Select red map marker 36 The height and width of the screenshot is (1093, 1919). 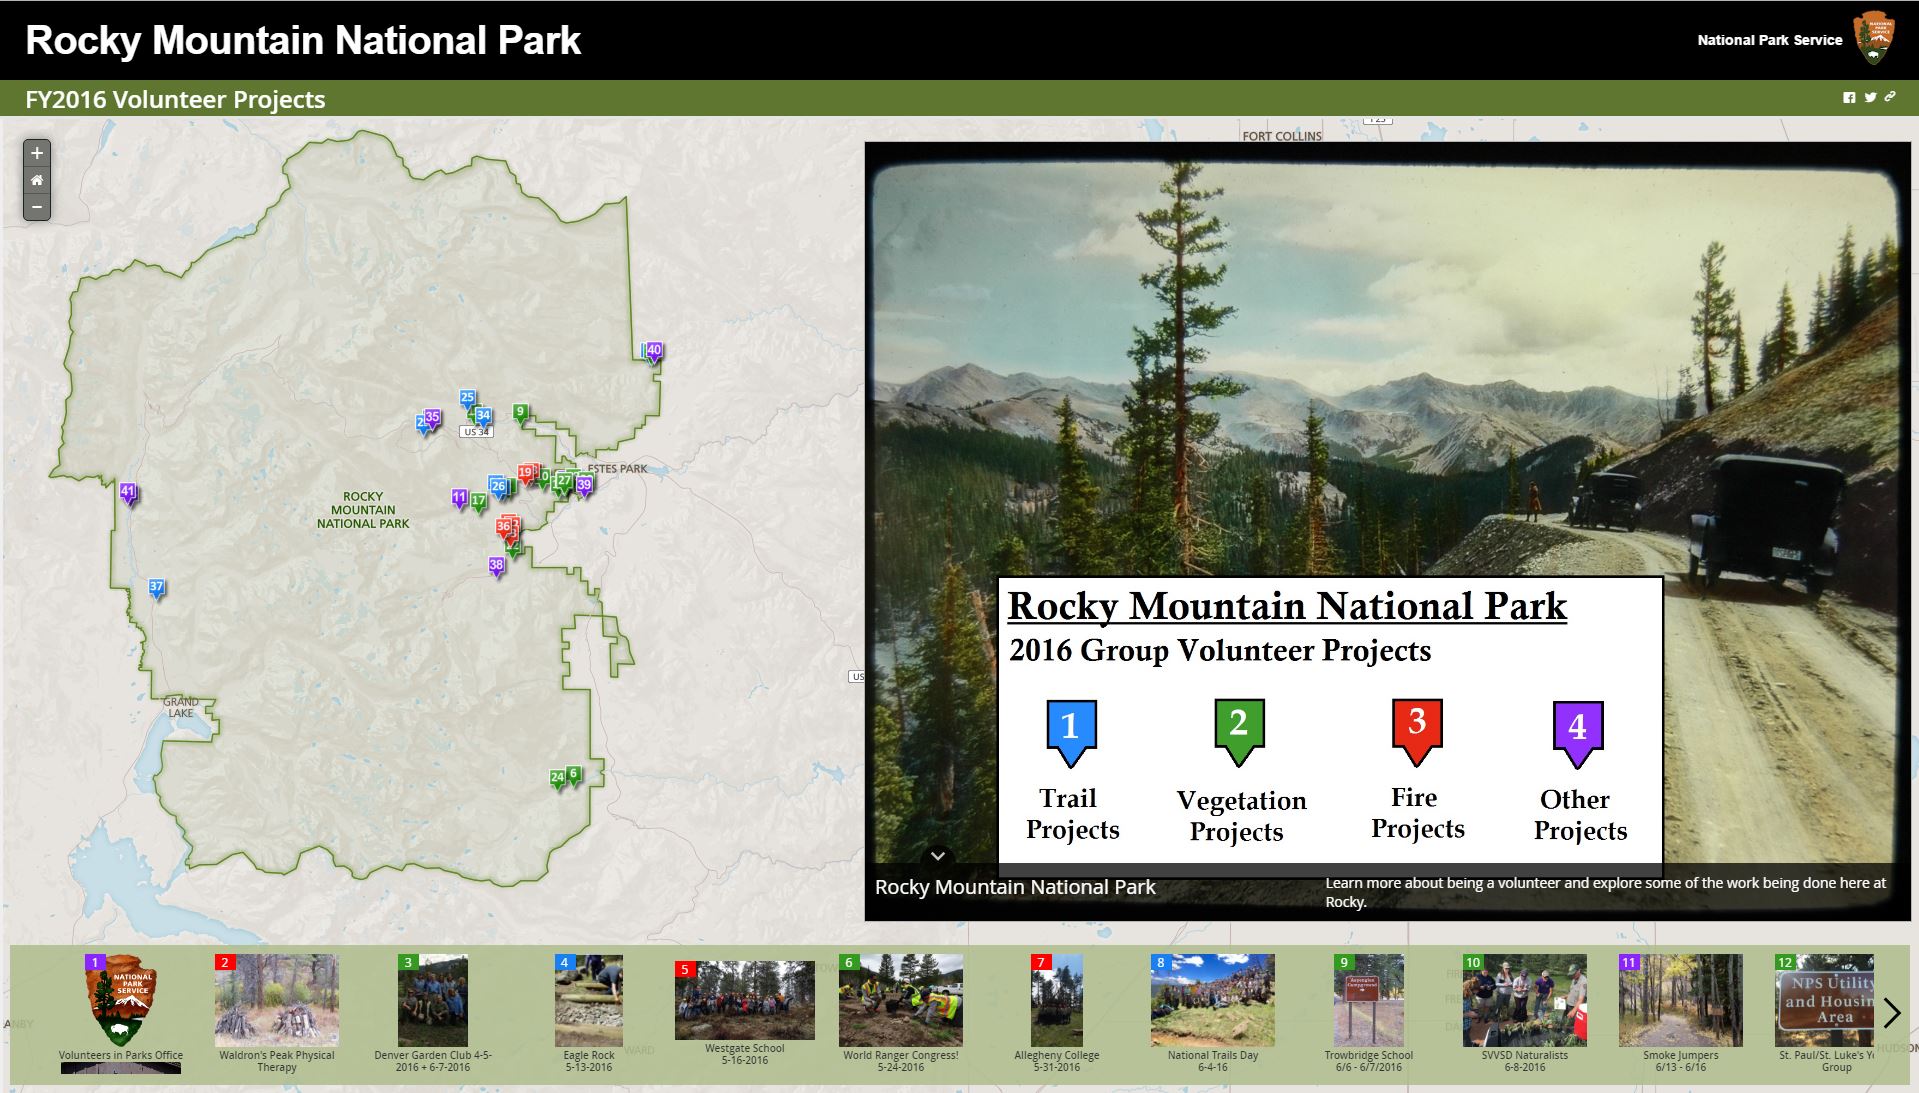point(503,526)
